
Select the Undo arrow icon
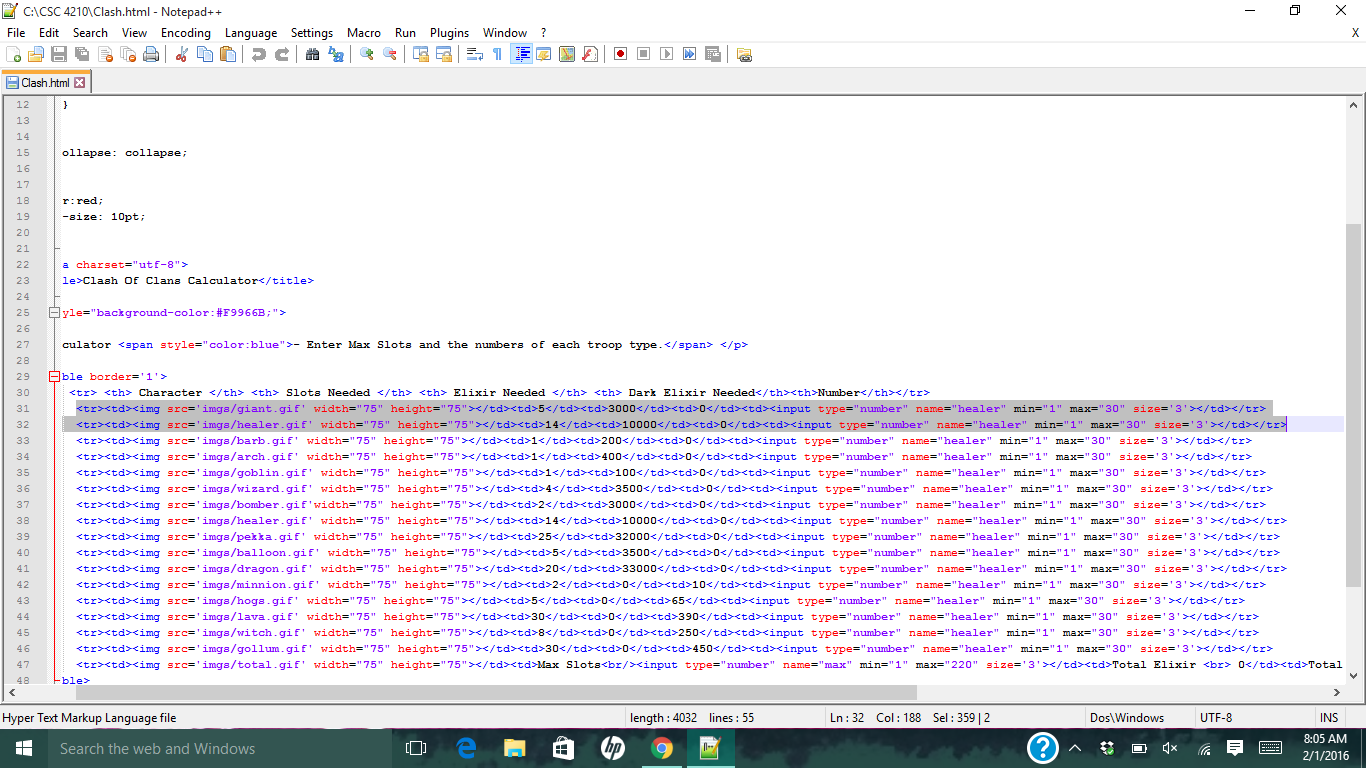(258, 53)
